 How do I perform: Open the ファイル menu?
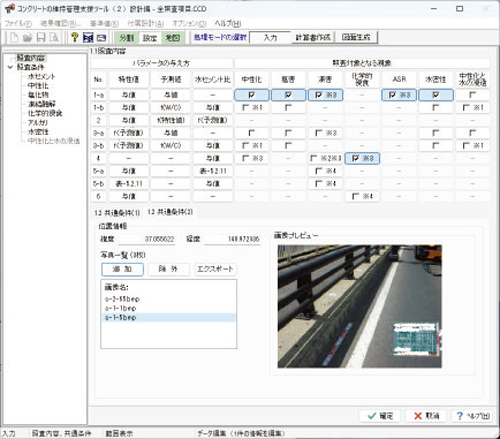pyautogui.click(x=18, y=23)
